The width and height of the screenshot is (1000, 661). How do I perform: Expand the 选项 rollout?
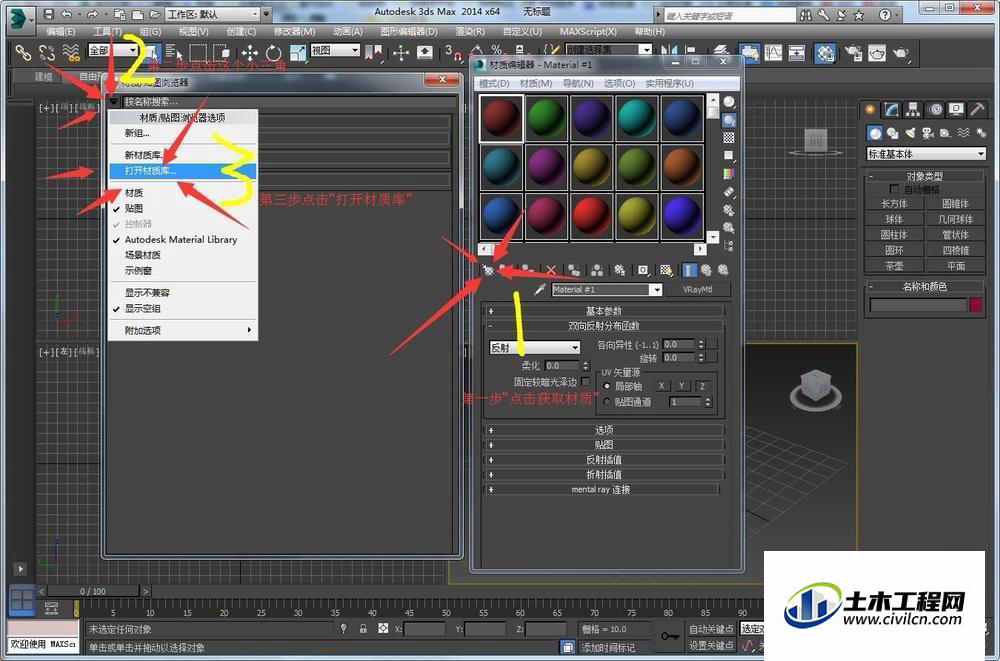click(603, 430)
